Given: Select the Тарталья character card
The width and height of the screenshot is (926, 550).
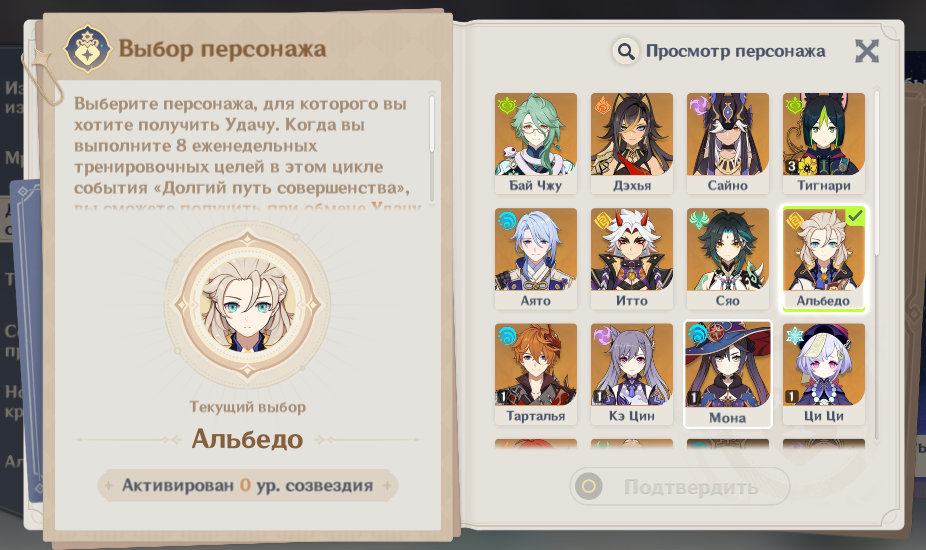Looking at the screenshot, I should (536, 373).
